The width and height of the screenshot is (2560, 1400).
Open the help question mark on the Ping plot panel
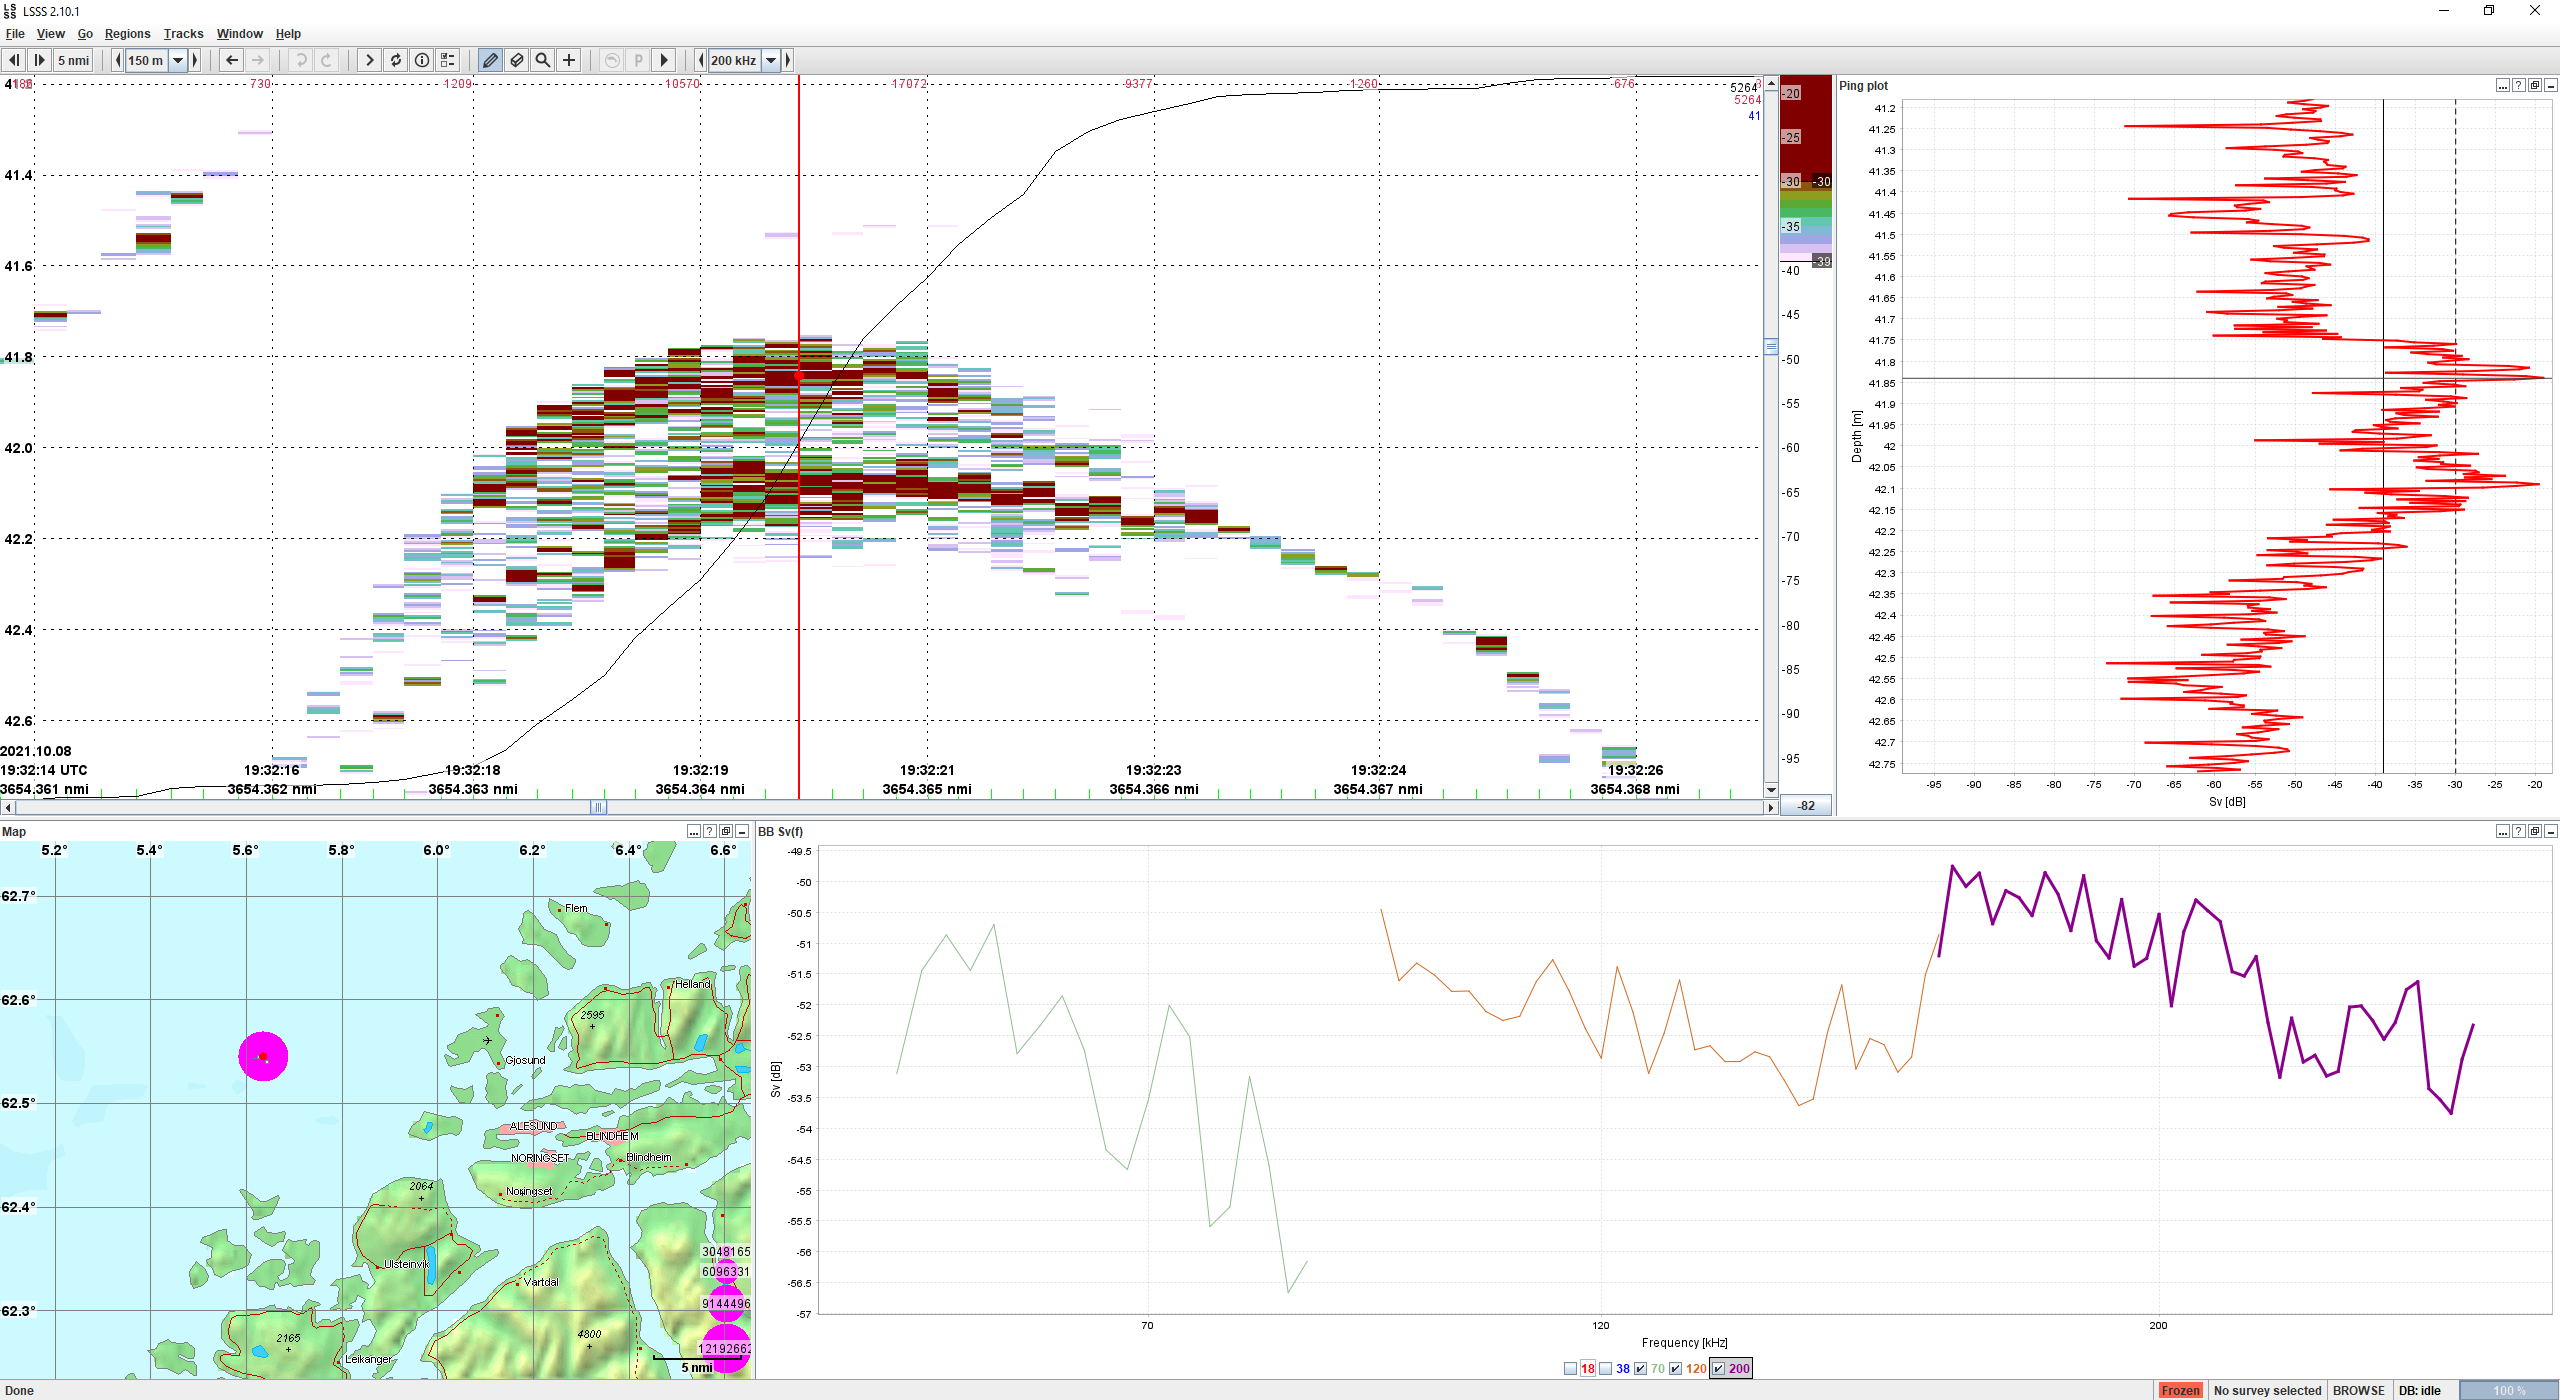pos(2518,85)
